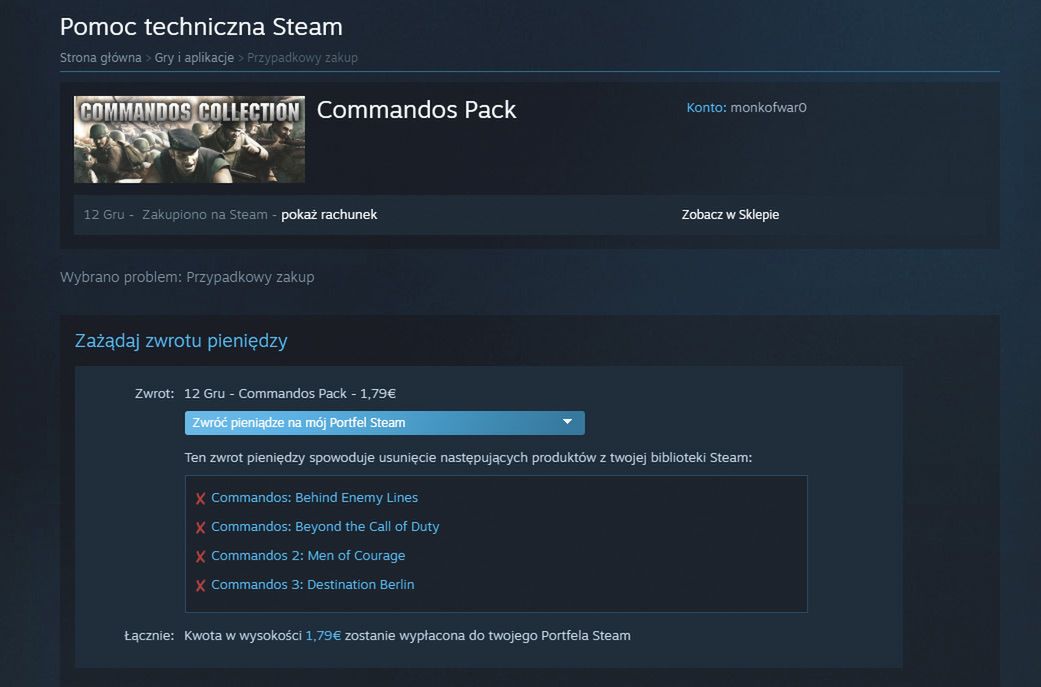Go to Strona główna breadcrumb
This screenshot has width=1041, height=687.
click(100, 58)
